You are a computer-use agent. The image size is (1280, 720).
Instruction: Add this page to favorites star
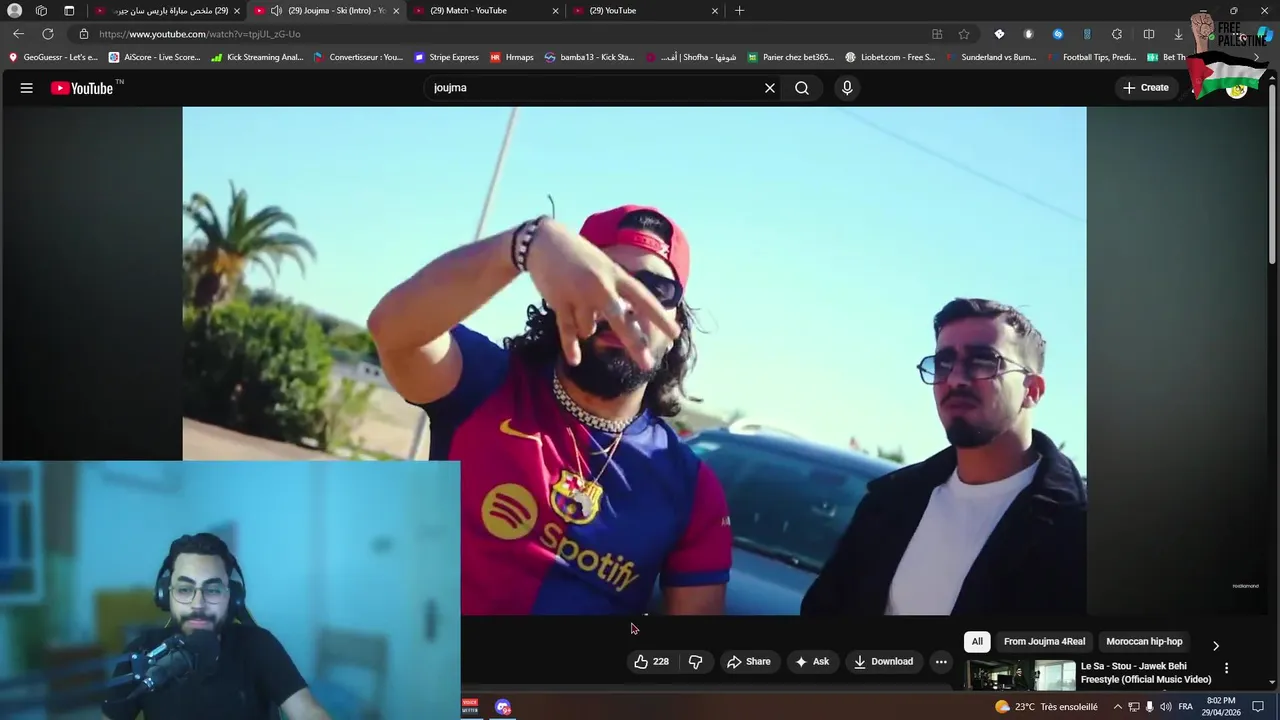(x=964, y=34)
